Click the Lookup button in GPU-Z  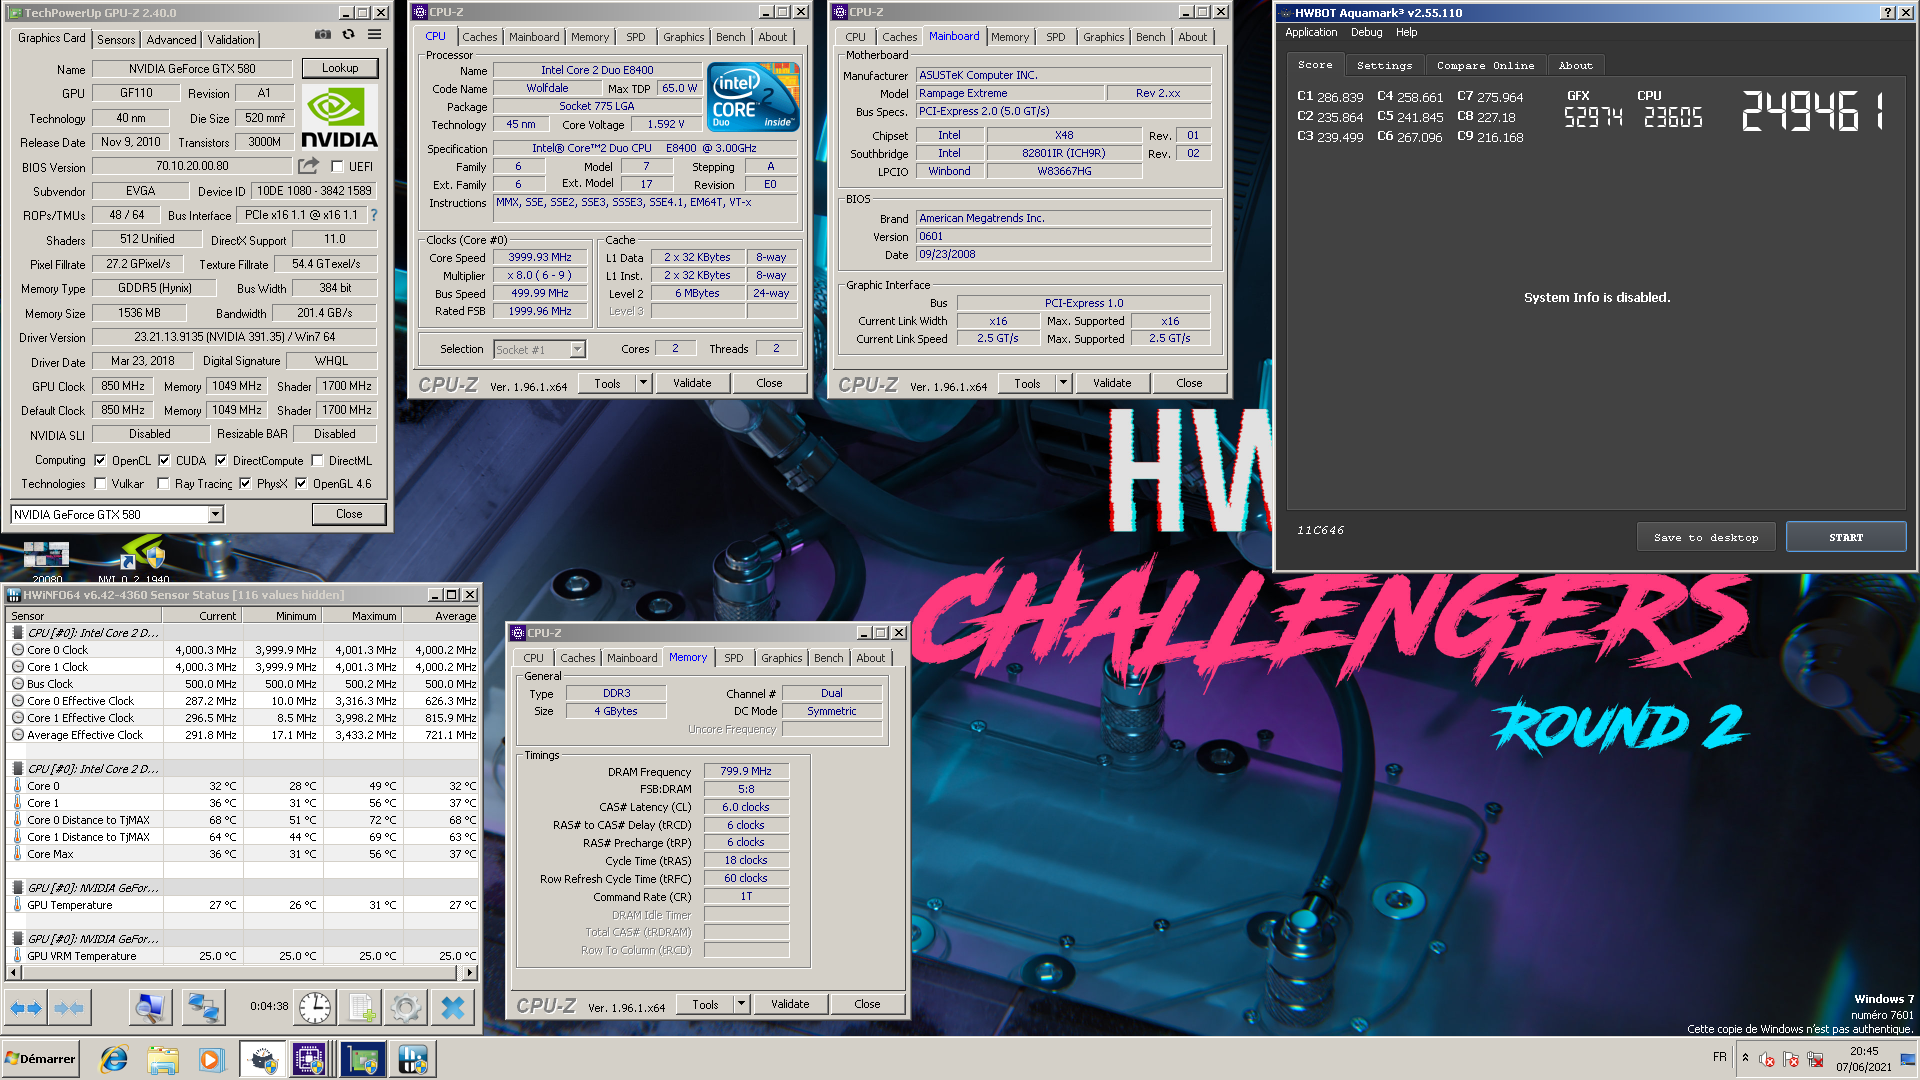point(340,68)
